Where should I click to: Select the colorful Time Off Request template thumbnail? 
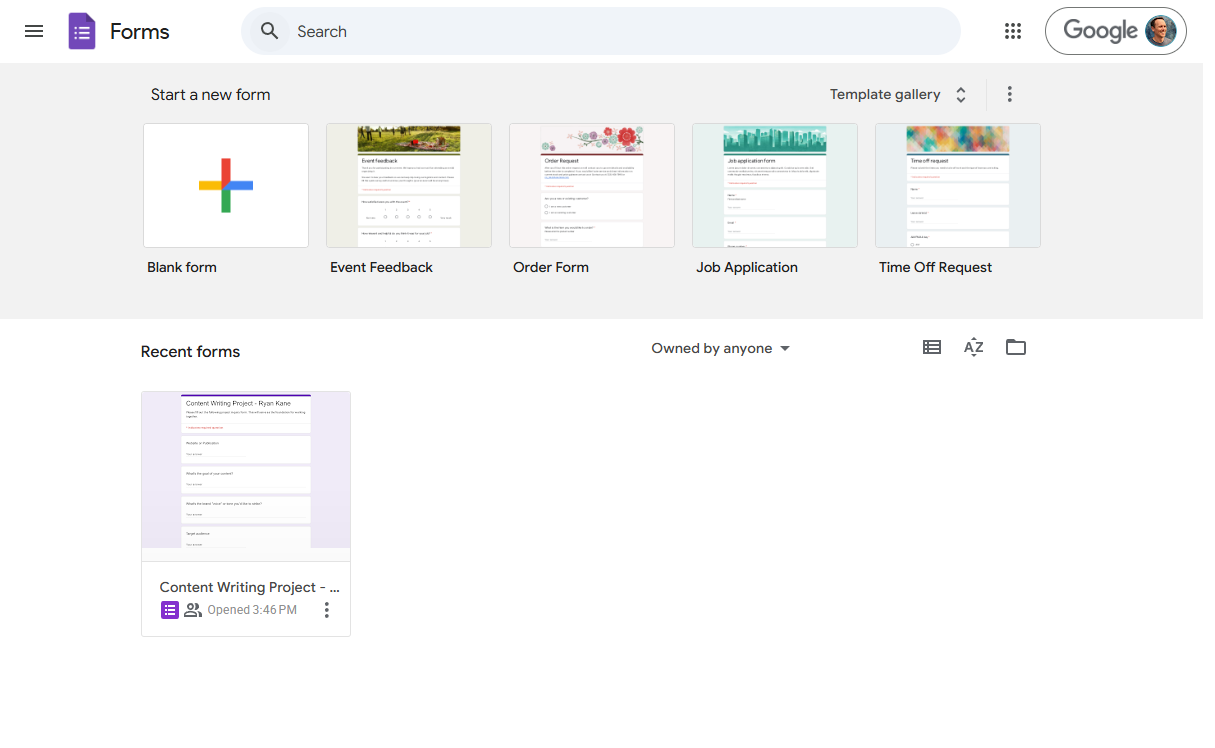[x=957, y=185]
